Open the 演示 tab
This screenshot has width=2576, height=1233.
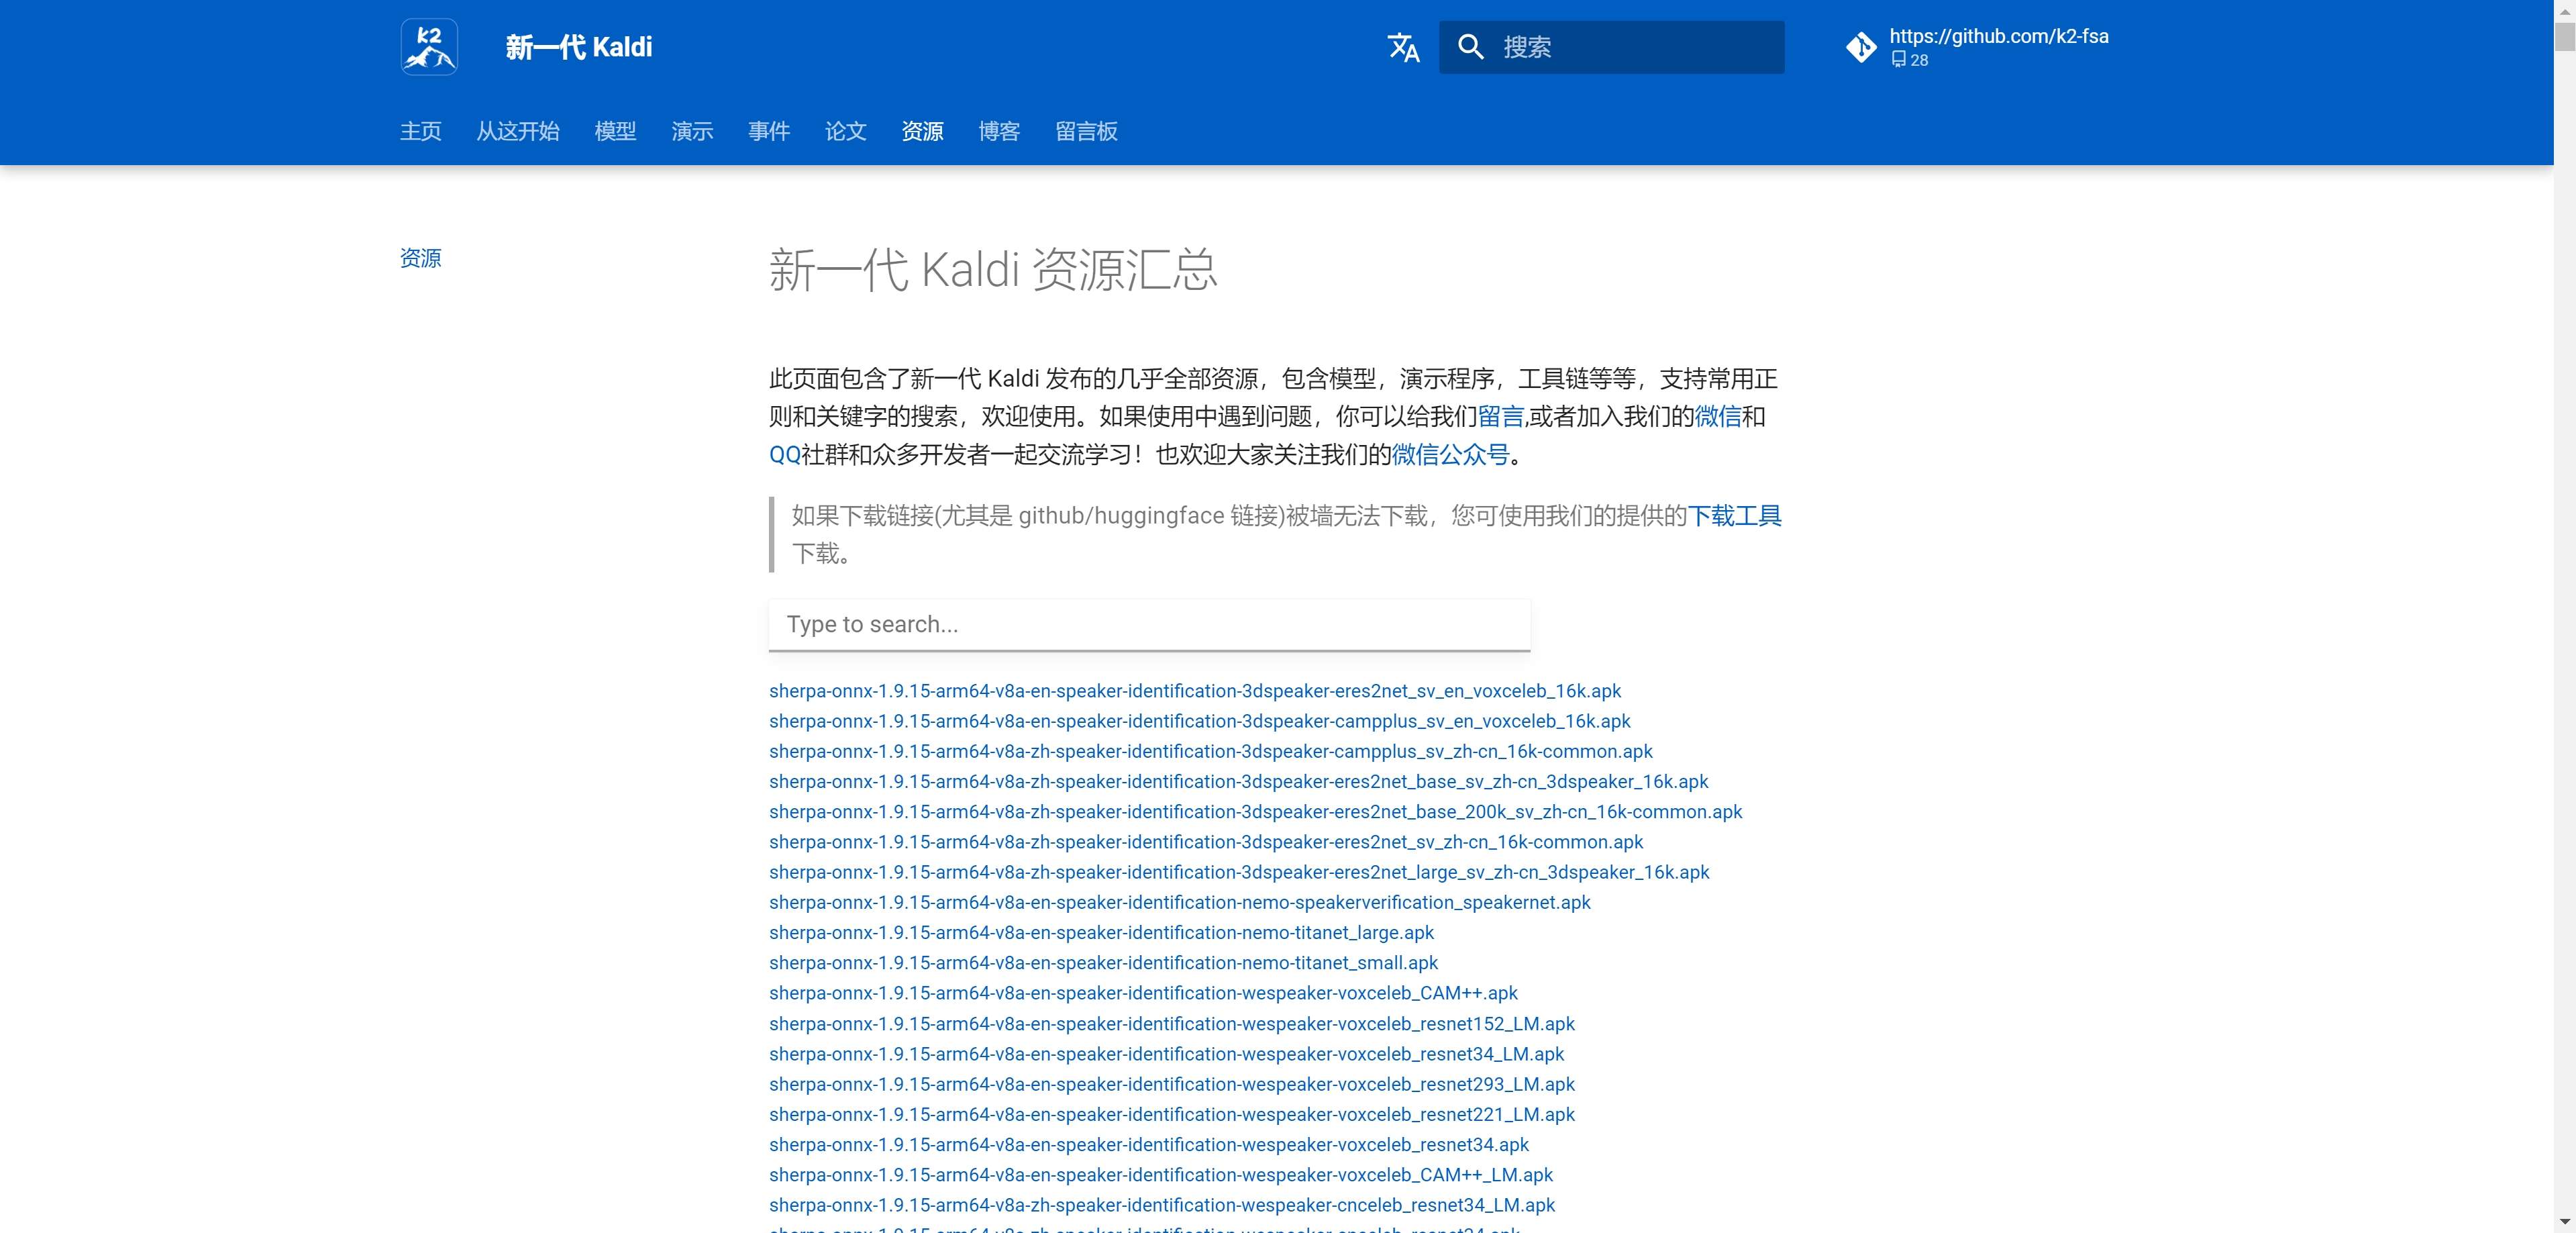click(692, 131)
